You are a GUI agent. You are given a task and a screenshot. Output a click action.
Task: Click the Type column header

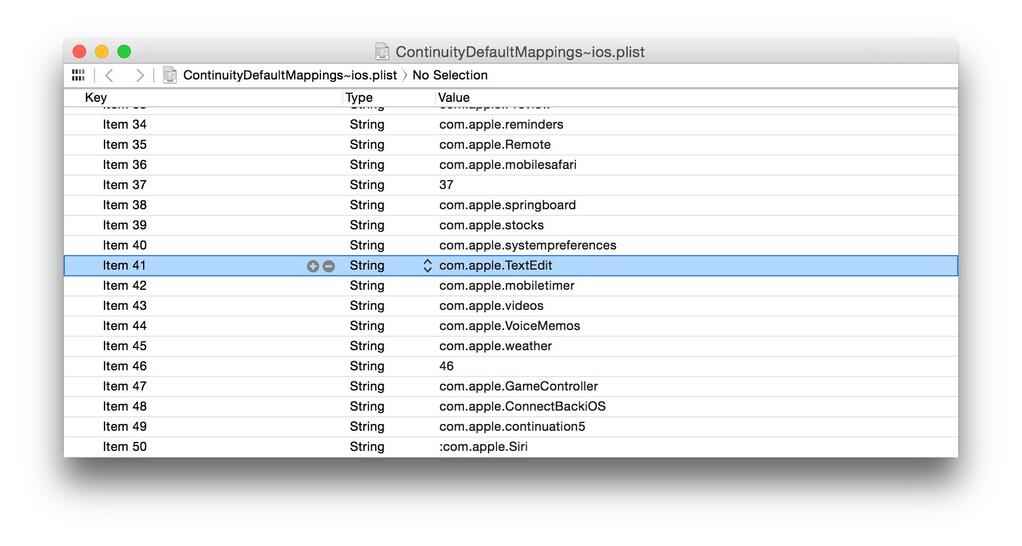click(x=358, y=97)
